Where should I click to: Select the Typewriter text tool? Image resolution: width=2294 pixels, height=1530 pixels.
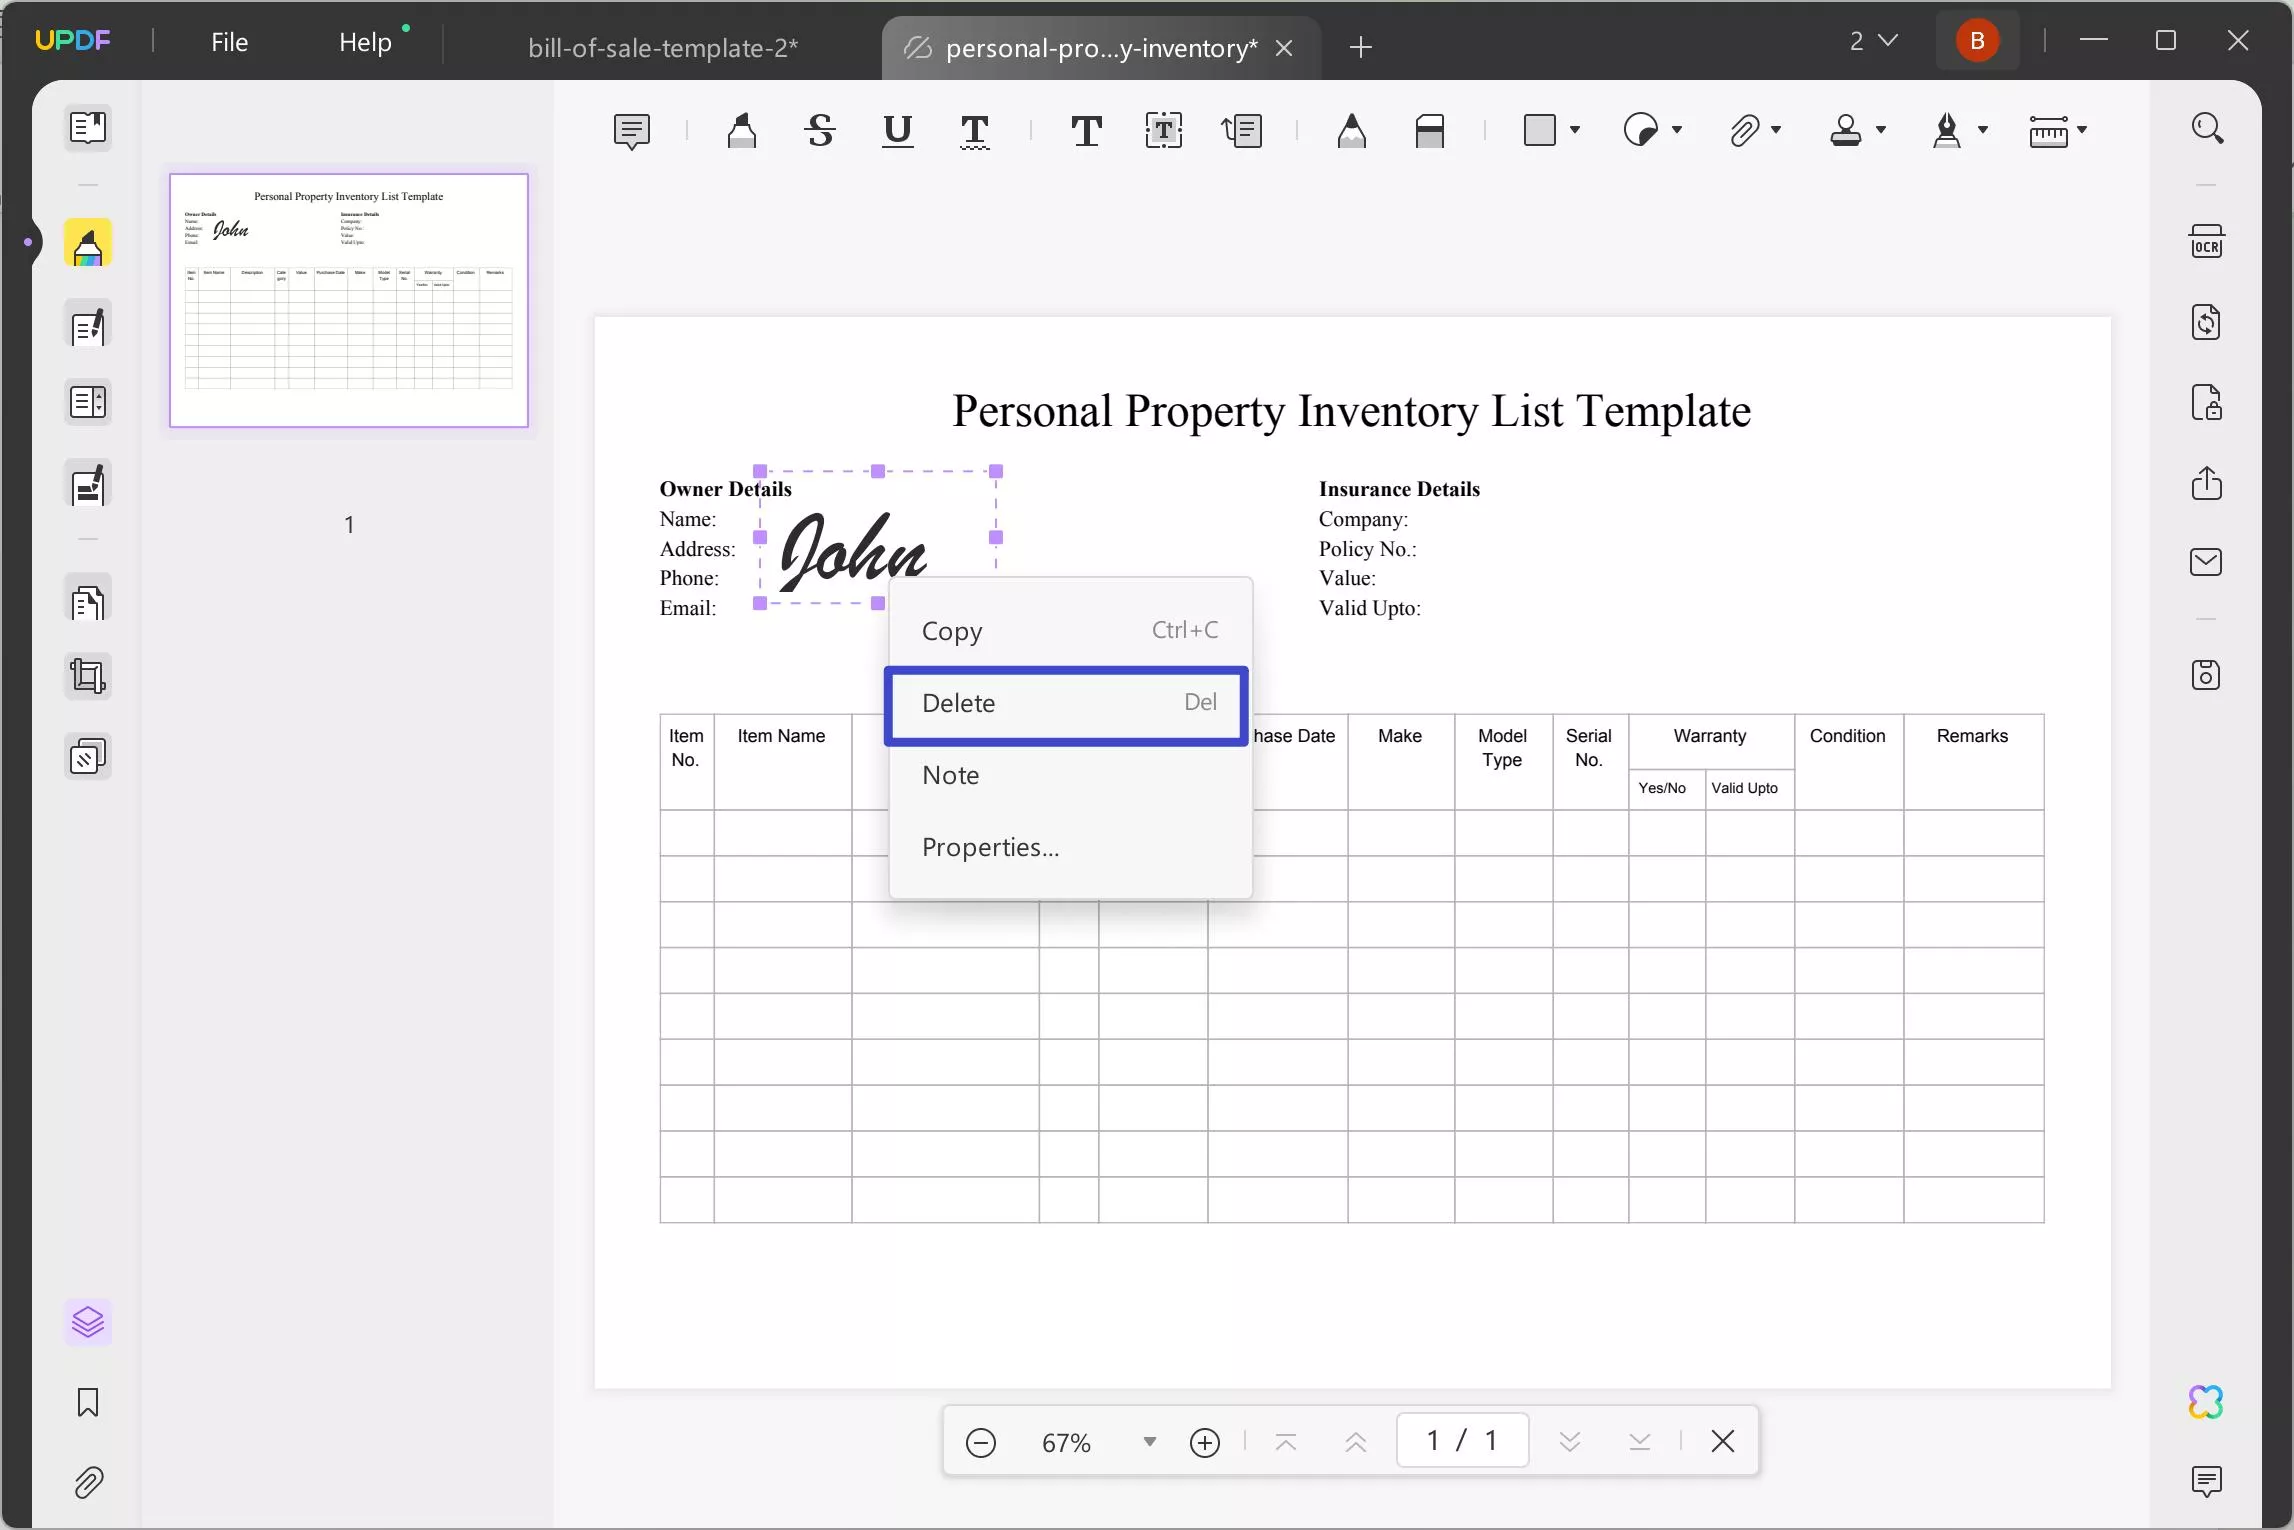(x=1086, y=131)
